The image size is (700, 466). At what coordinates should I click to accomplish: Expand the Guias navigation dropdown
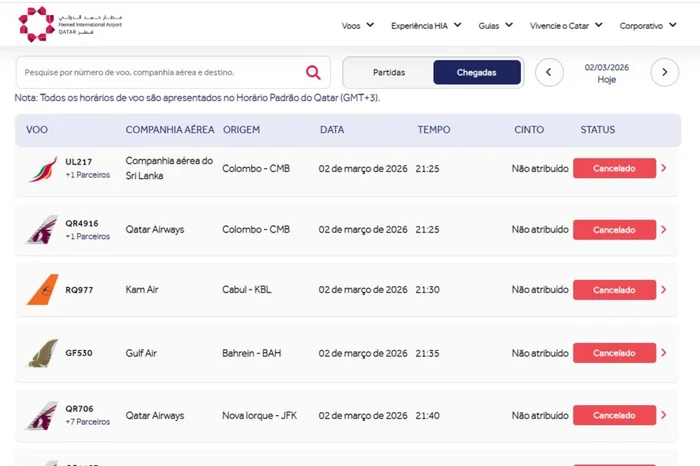pos(495,25)
